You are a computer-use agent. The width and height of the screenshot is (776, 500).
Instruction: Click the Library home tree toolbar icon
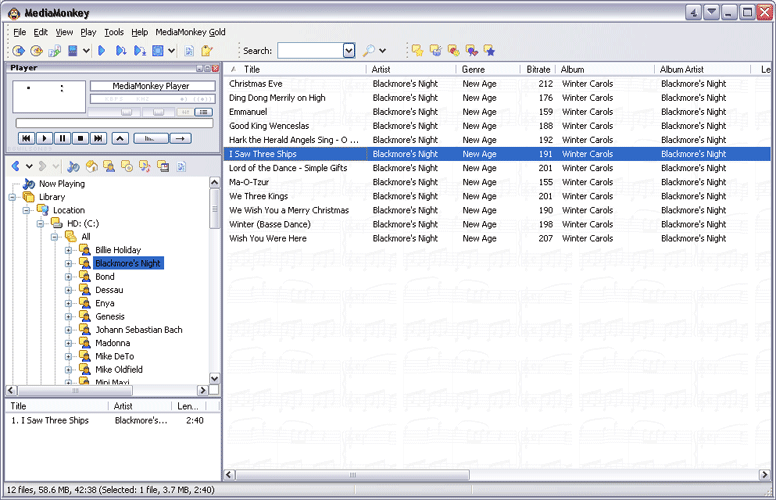(x=91, y=166)
